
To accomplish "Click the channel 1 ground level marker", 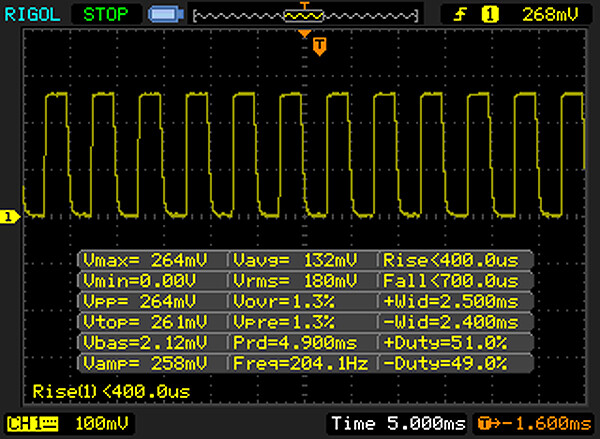I will pyautogui.click(x=9, y=216).
